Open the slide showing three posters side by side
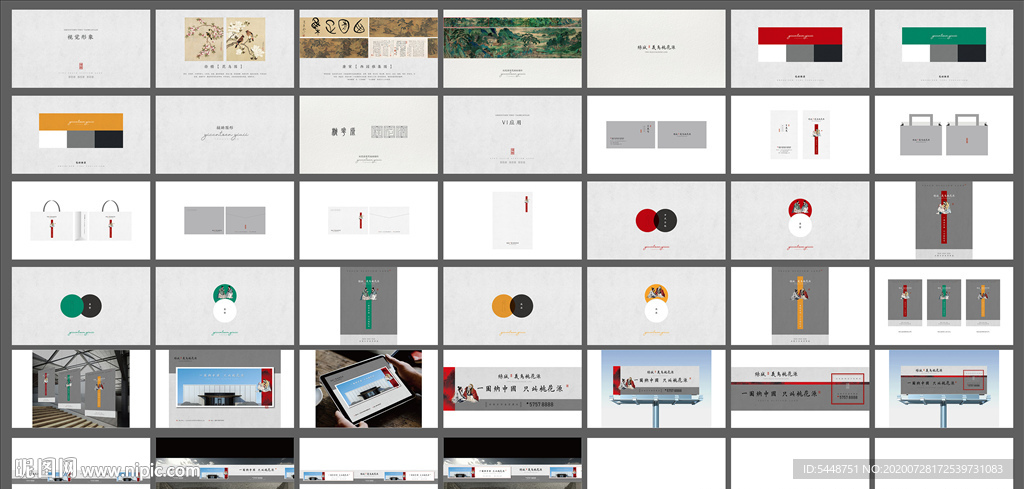 point(944,304)
